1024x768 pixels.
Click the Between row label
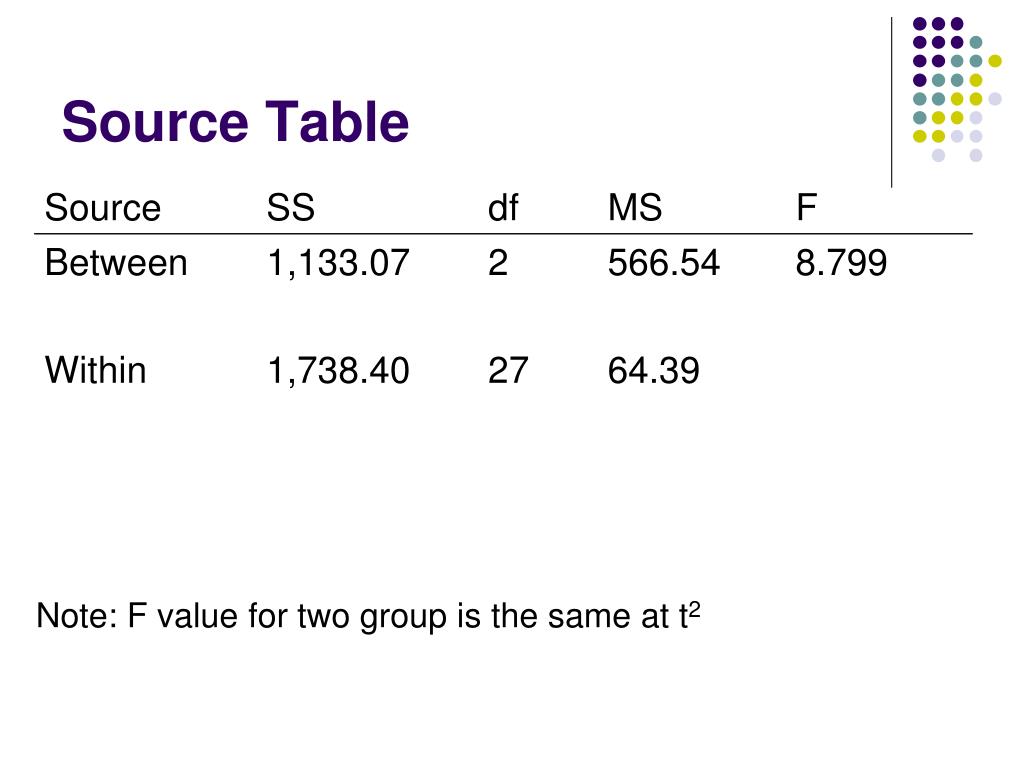(116, 263)
